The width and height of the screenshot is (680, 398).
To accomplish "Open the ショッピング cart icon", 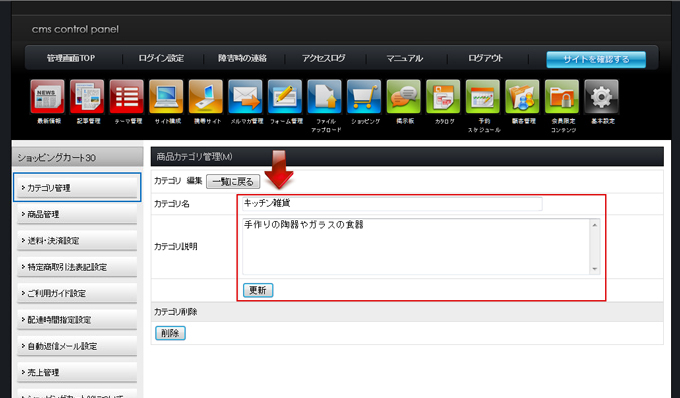I will pos(364,96).
